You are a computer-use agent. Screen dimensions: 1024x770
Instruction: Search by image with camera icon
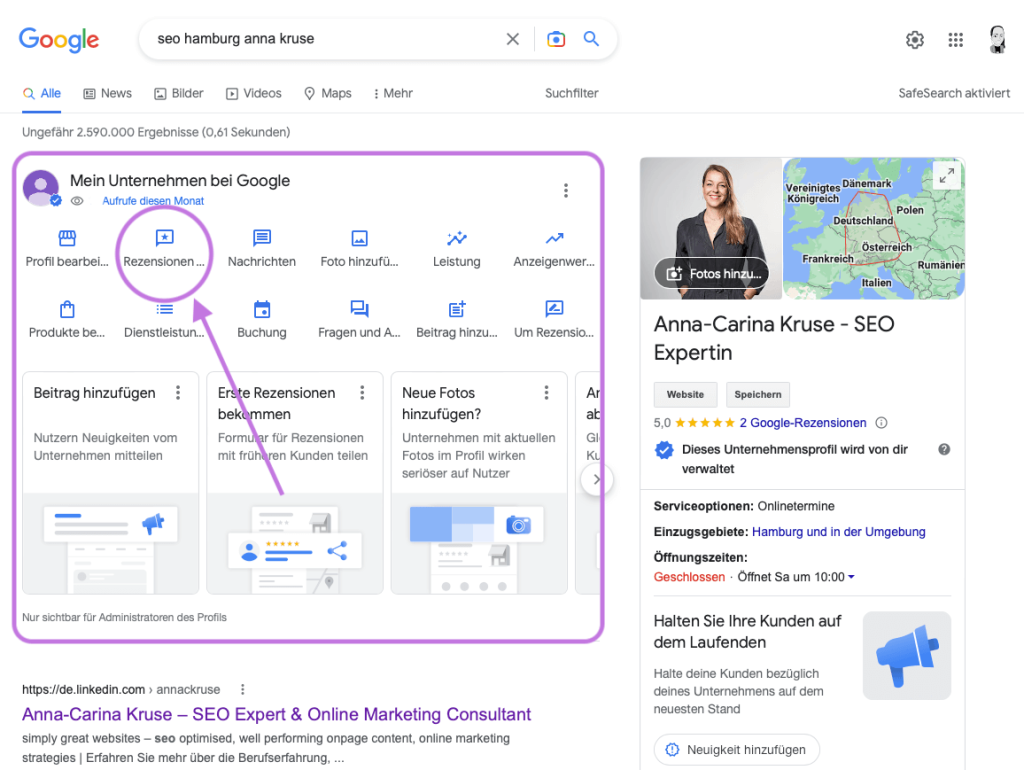(x=556, y=39)
